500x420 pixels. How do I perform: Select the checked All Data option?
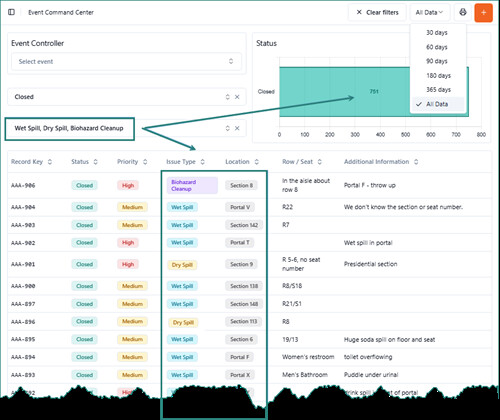438,104
